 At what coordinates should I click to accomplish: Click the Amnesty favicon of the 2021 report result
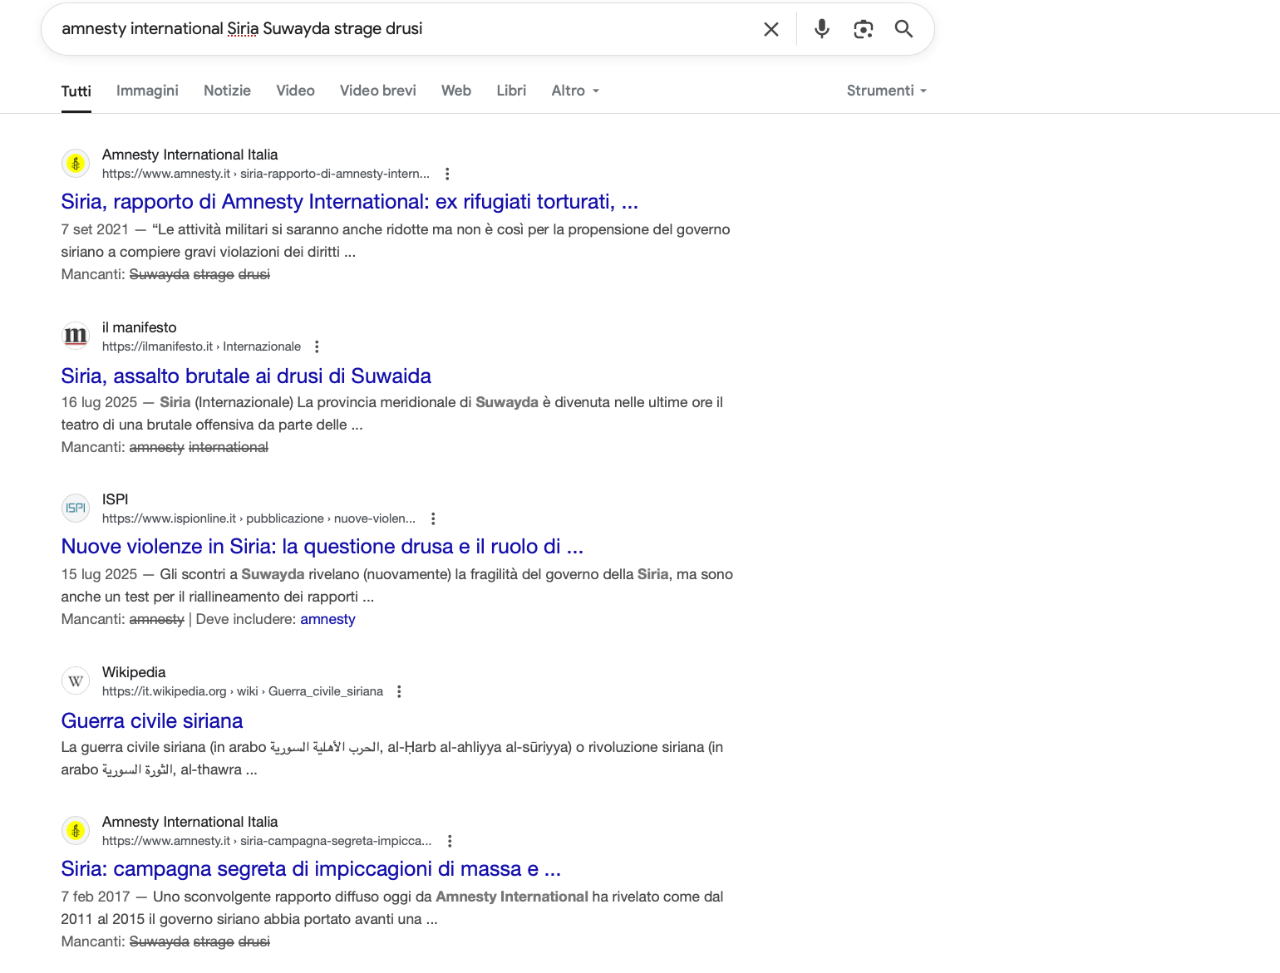point(76,163)
